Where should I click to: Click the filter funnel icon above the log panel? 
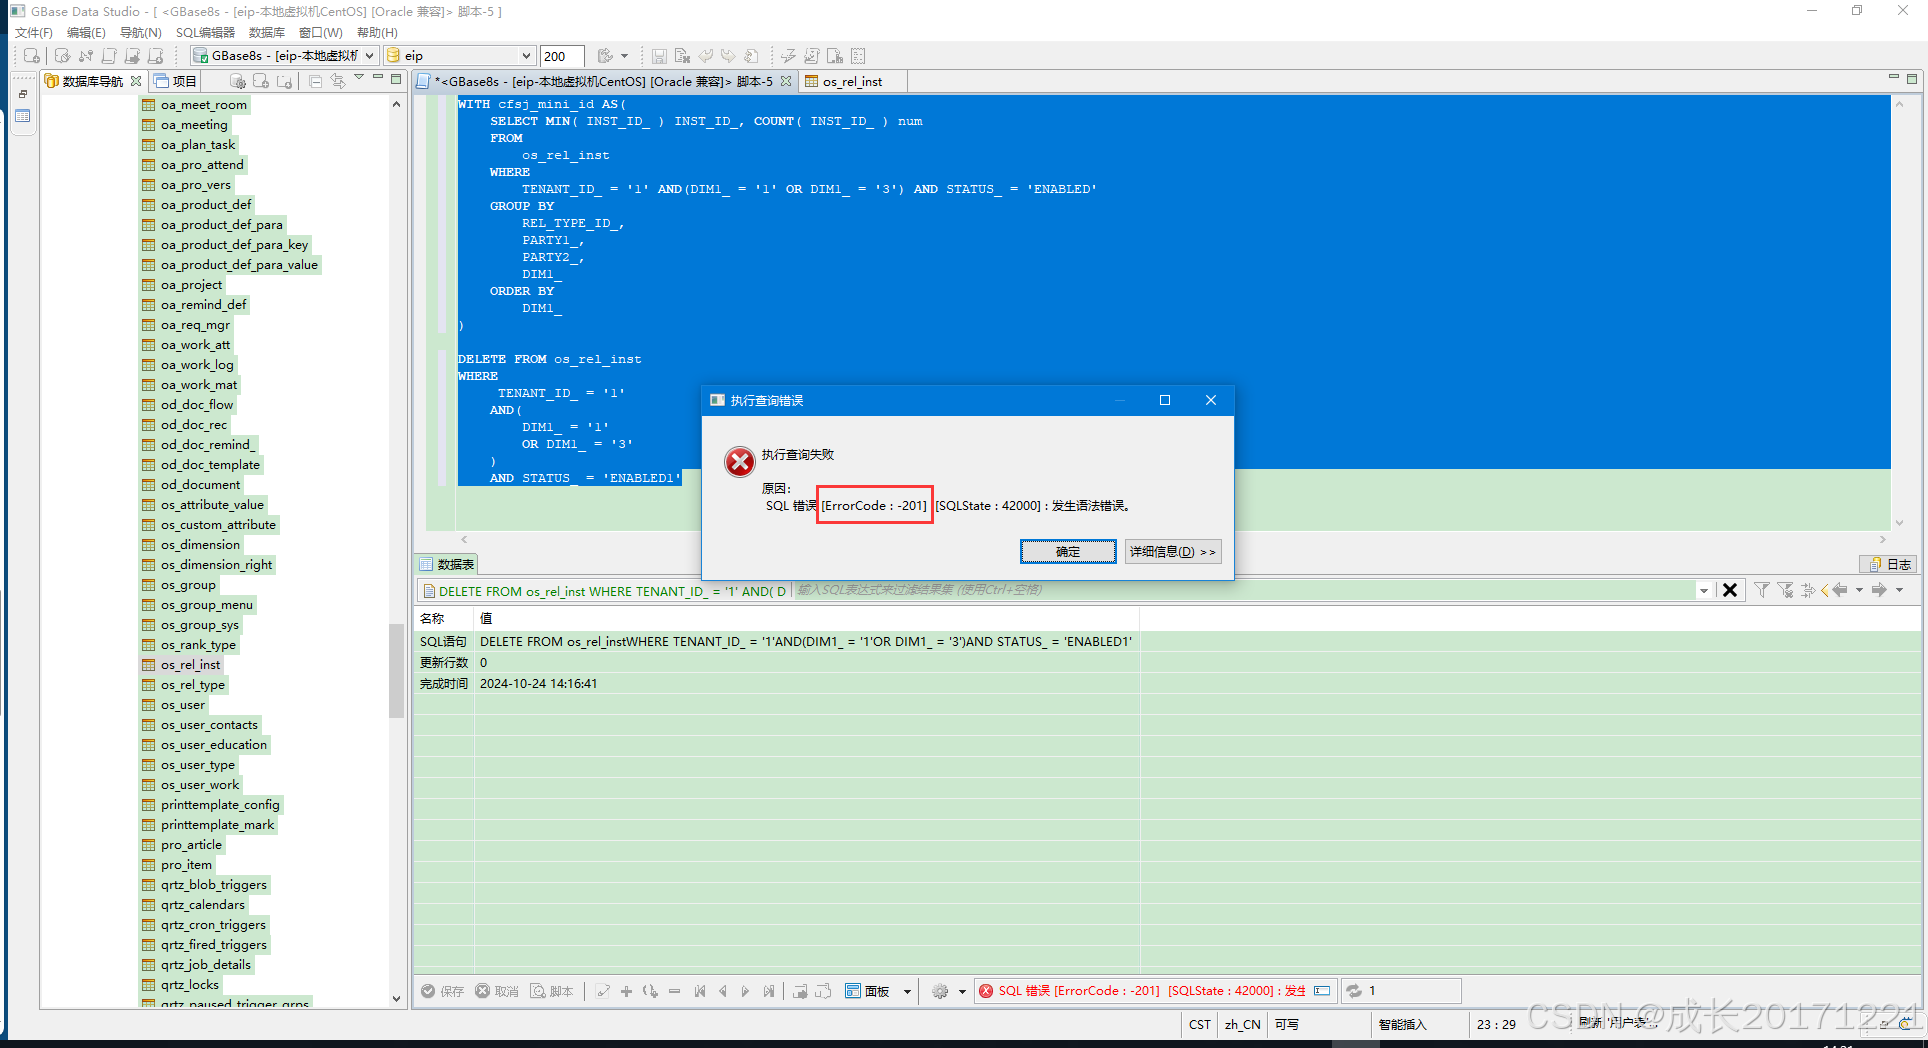coord(1762,590)
